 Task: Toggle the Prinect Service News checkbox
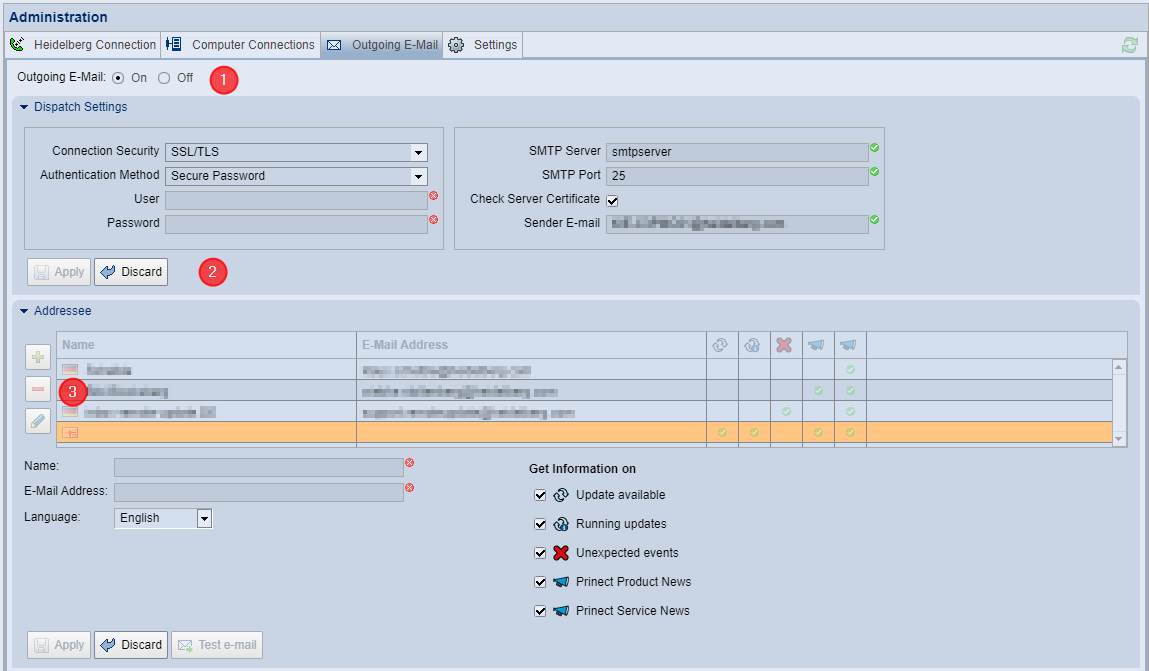(x=540, y=611)
